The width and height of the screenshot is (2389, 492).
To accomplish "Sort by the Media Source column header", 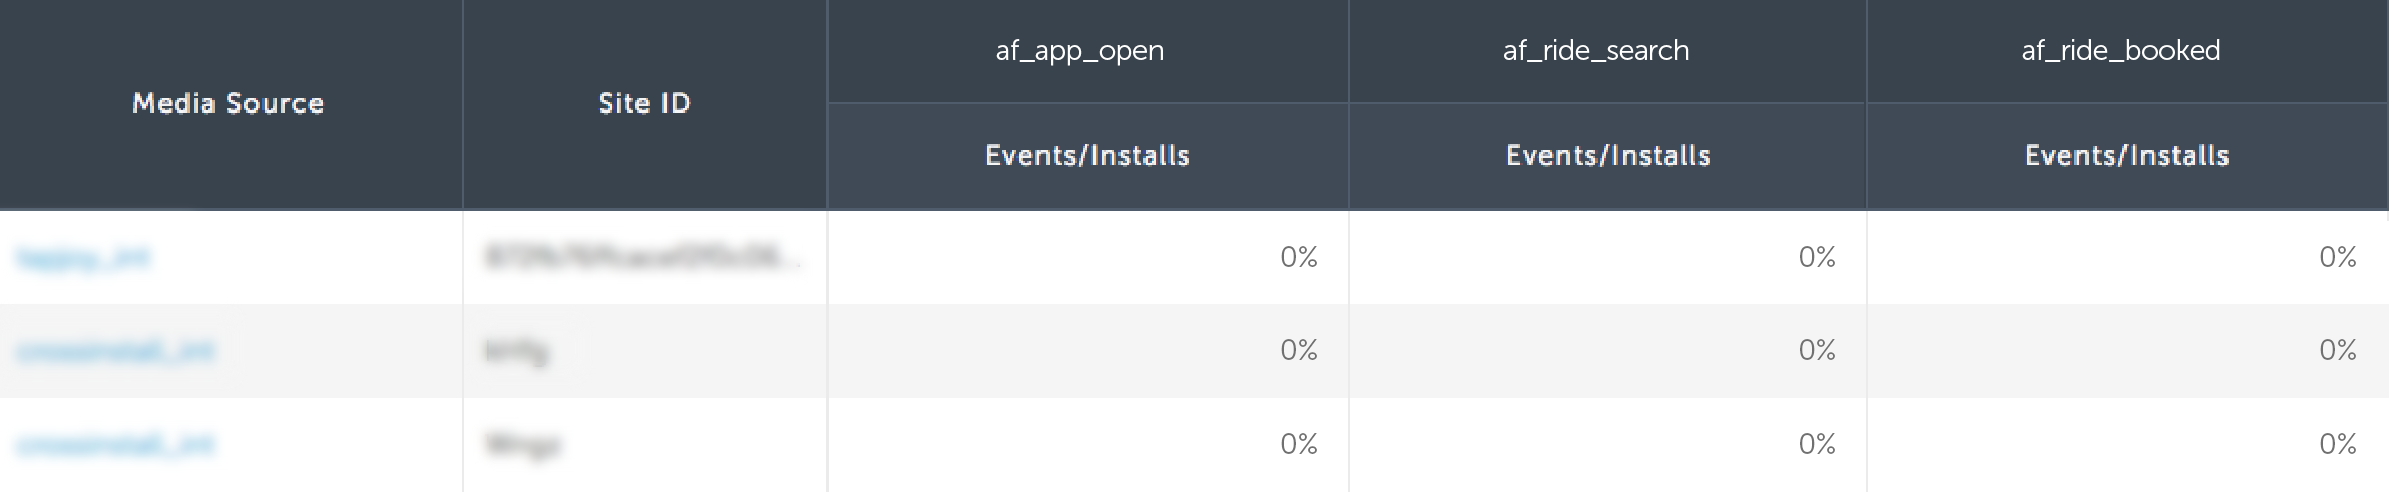I will point(228,103).
